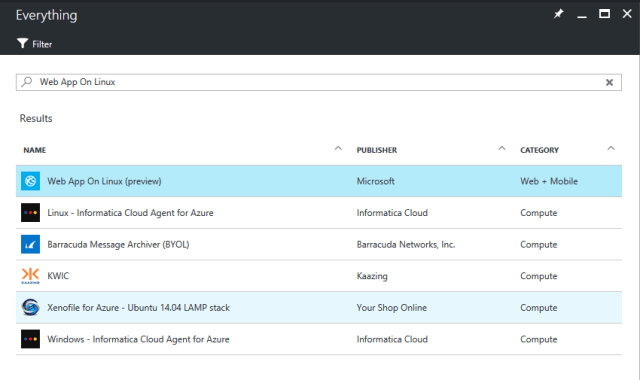The width and height of the screenshot is (640, 380).
Task: Pin the Everything blade
Action: coord(558,14)
